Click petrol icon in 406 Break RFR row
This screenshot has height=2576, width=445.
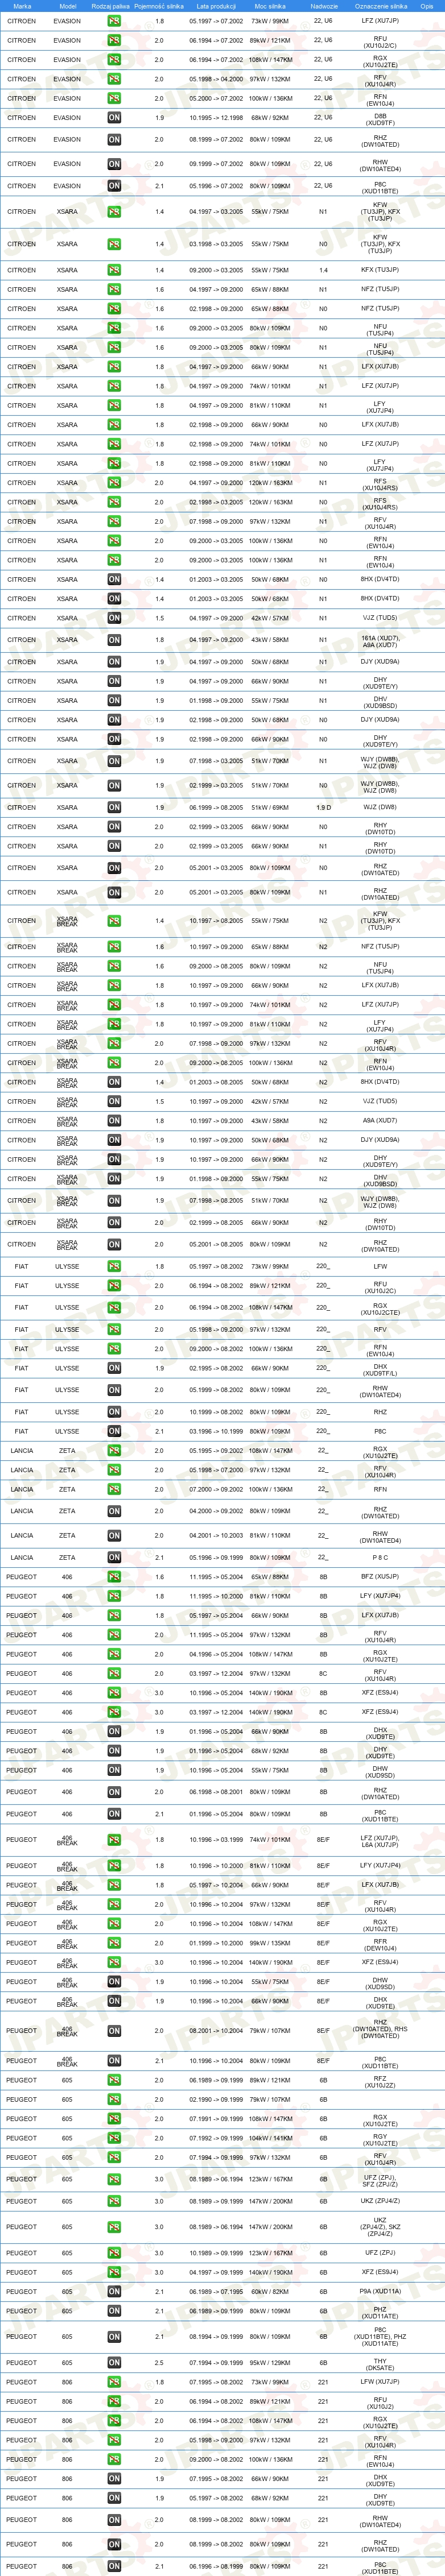click(x=114, y=1943)
